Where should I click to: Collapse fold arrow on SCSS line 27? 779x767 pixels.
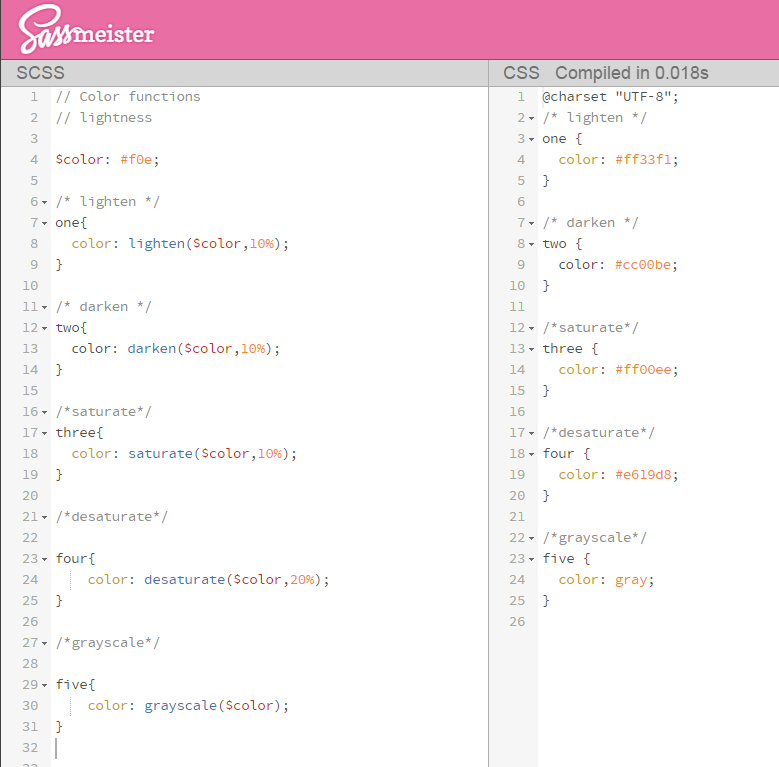(x=45, y=643)
